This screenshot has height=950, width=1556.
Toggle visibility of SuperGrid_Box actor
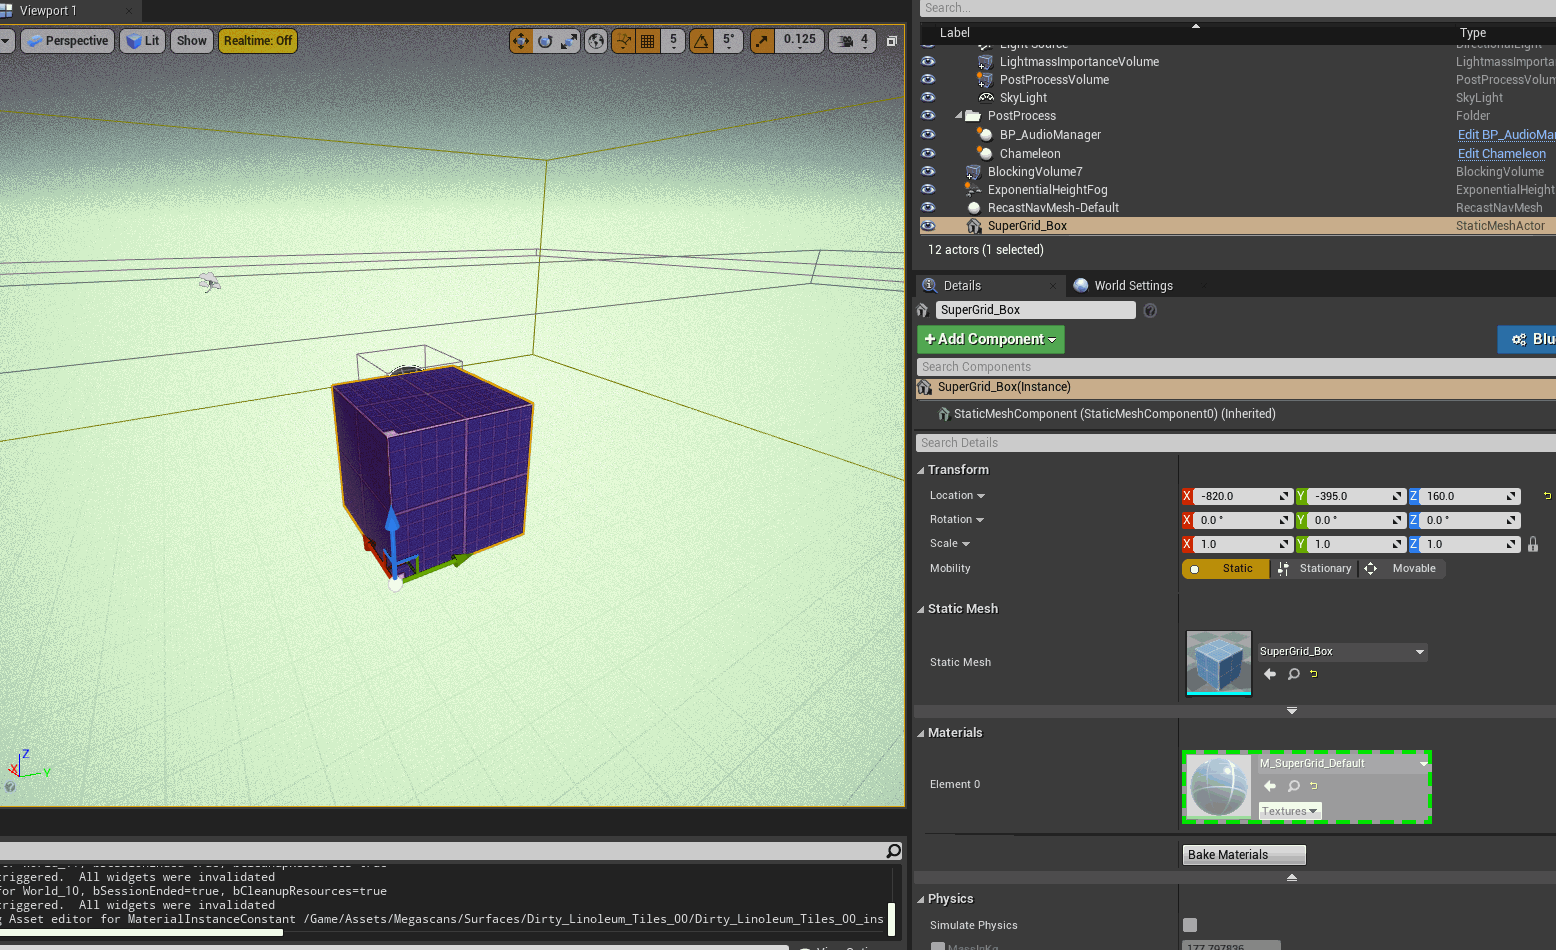tap(928, 226)
